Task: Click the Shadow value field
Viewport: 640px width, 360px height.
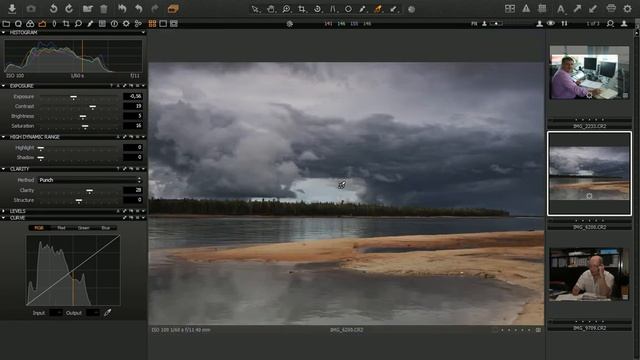Action: pyautogui.click(x=133, y=157)
